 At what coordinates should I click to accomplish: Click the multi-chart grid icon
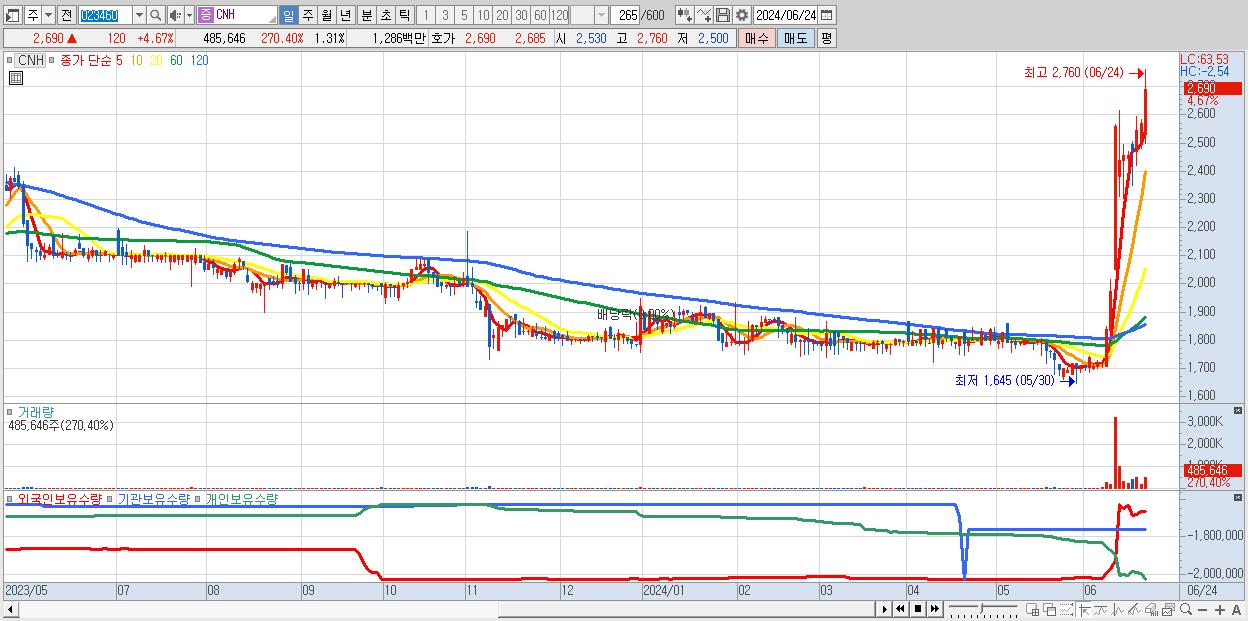pyautogui.click(x=1033, y=609)
